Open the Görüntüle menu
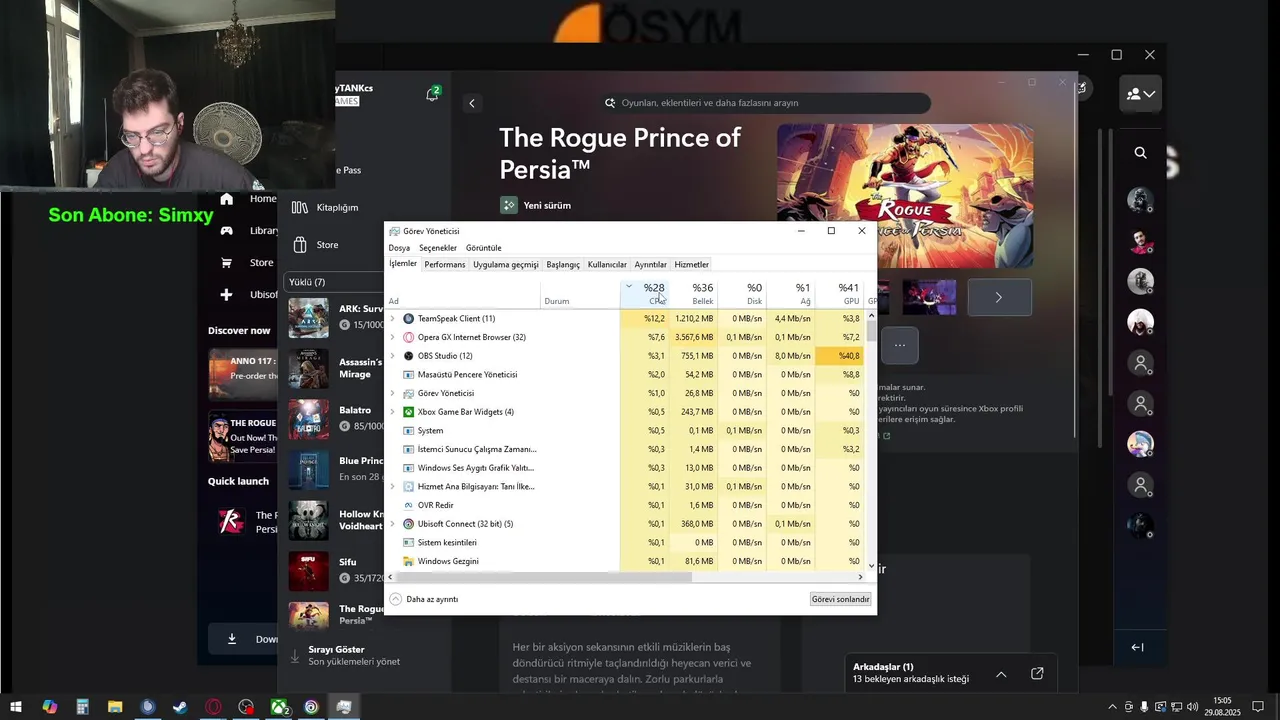 click(x=484, y=248)
